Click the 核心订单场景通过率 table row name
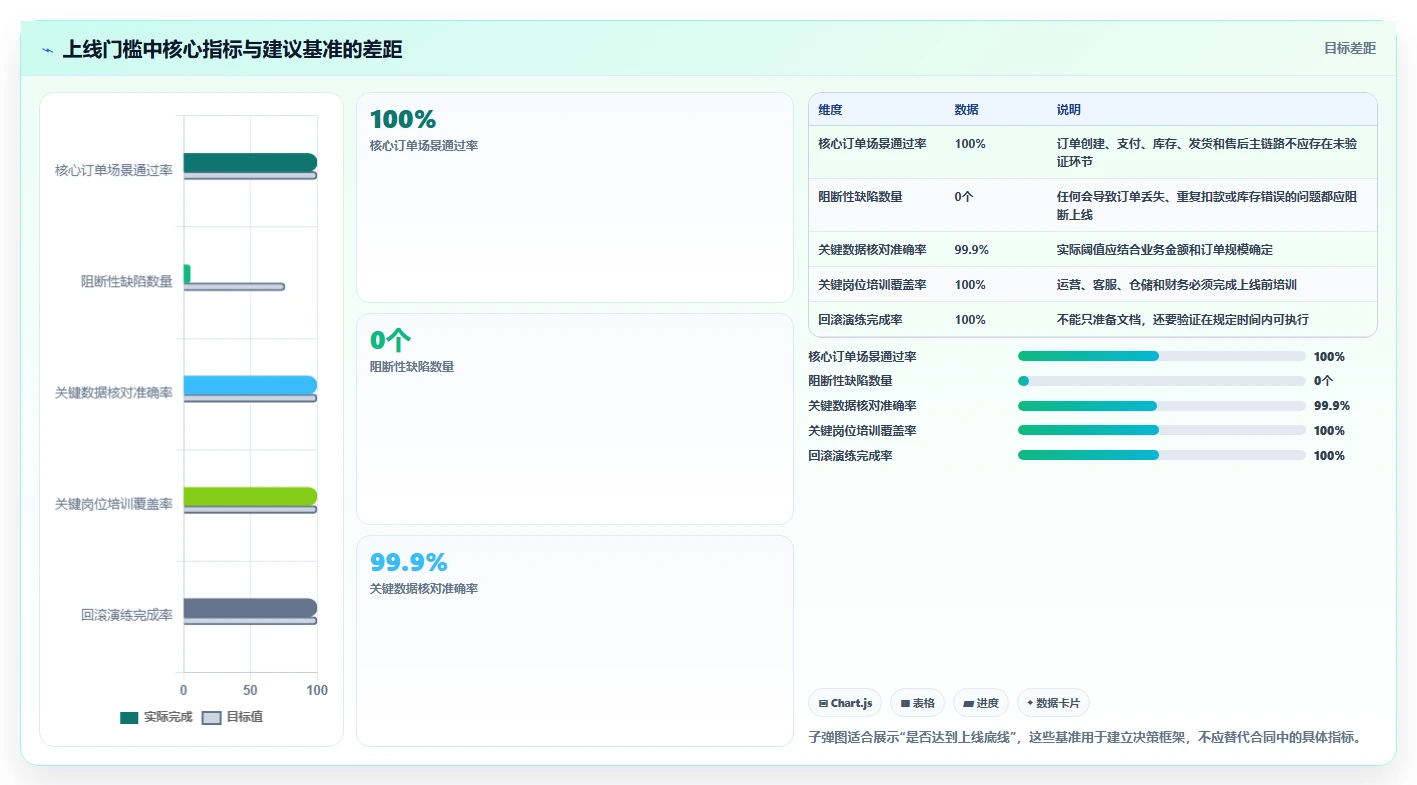 click(x=872, y=144)
